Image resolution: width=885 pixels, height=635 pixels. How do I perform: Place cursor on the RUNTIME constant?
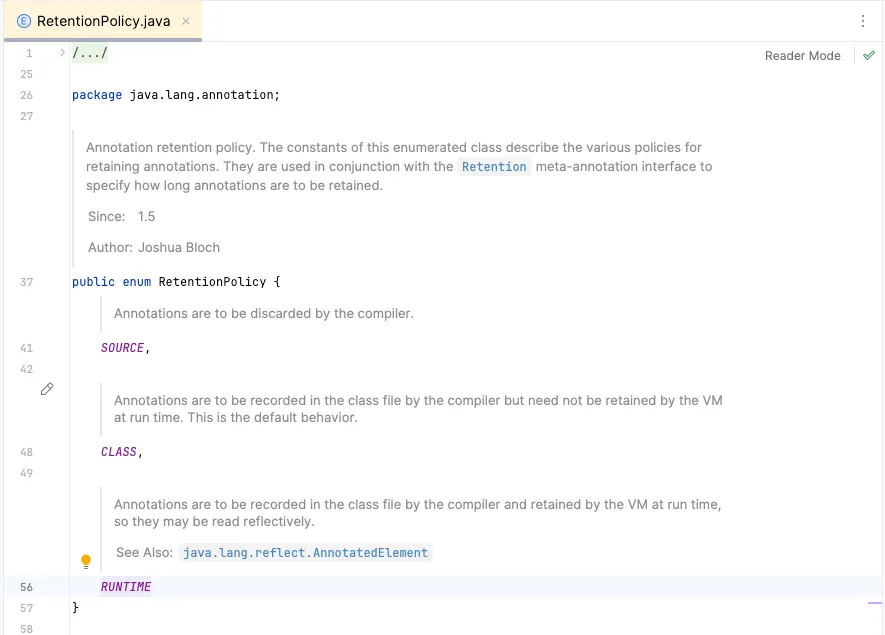pos(125,587)
